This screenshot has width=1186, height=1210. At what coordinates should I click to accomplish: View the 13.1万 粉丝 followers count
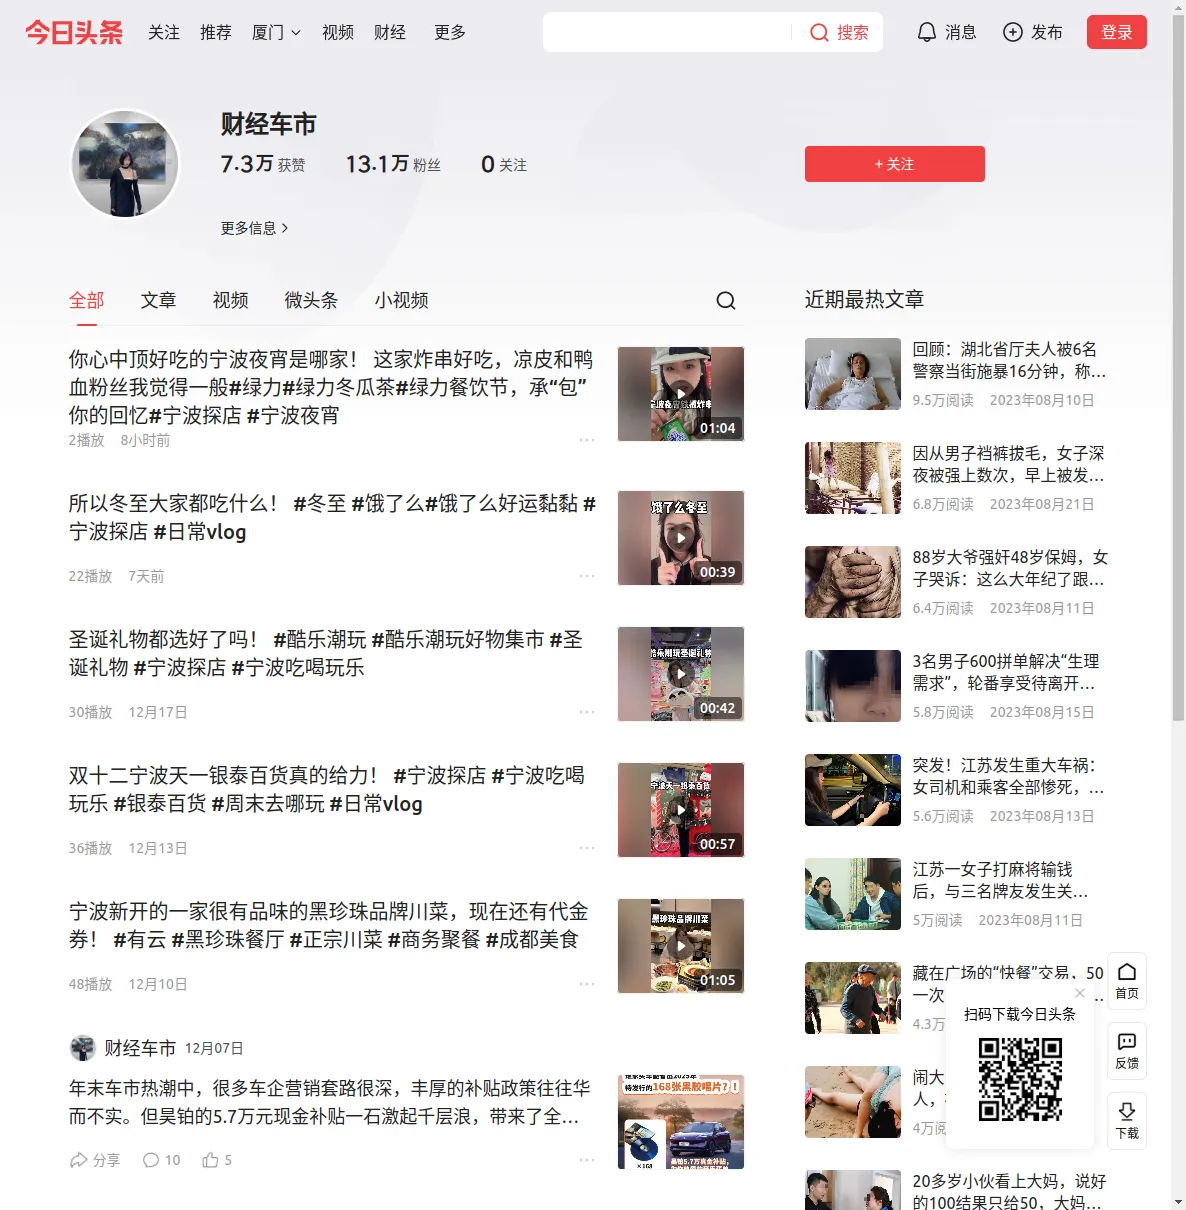click(393, 164)
